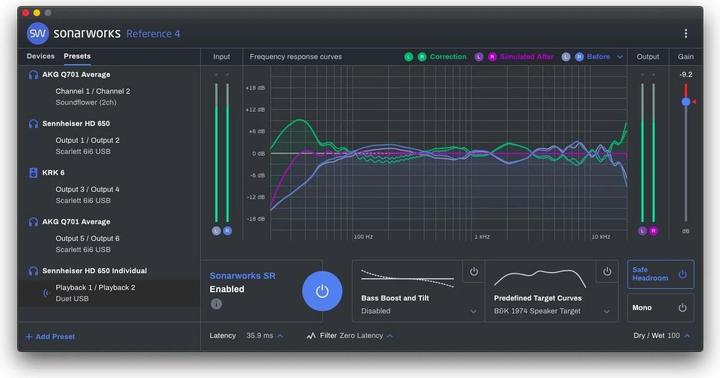720x378 pixels.
Task: Click the input R channel badge
Action: coord(227,231)
